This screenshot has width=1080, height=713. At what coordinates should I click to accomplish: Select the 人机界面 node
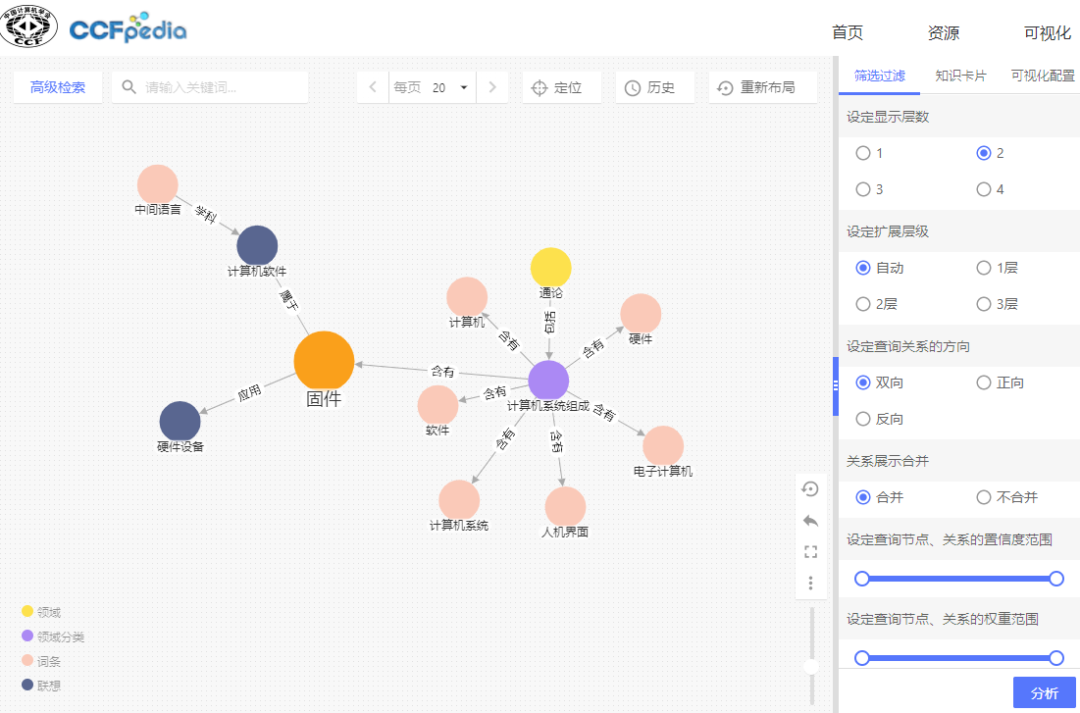(565, 507)
